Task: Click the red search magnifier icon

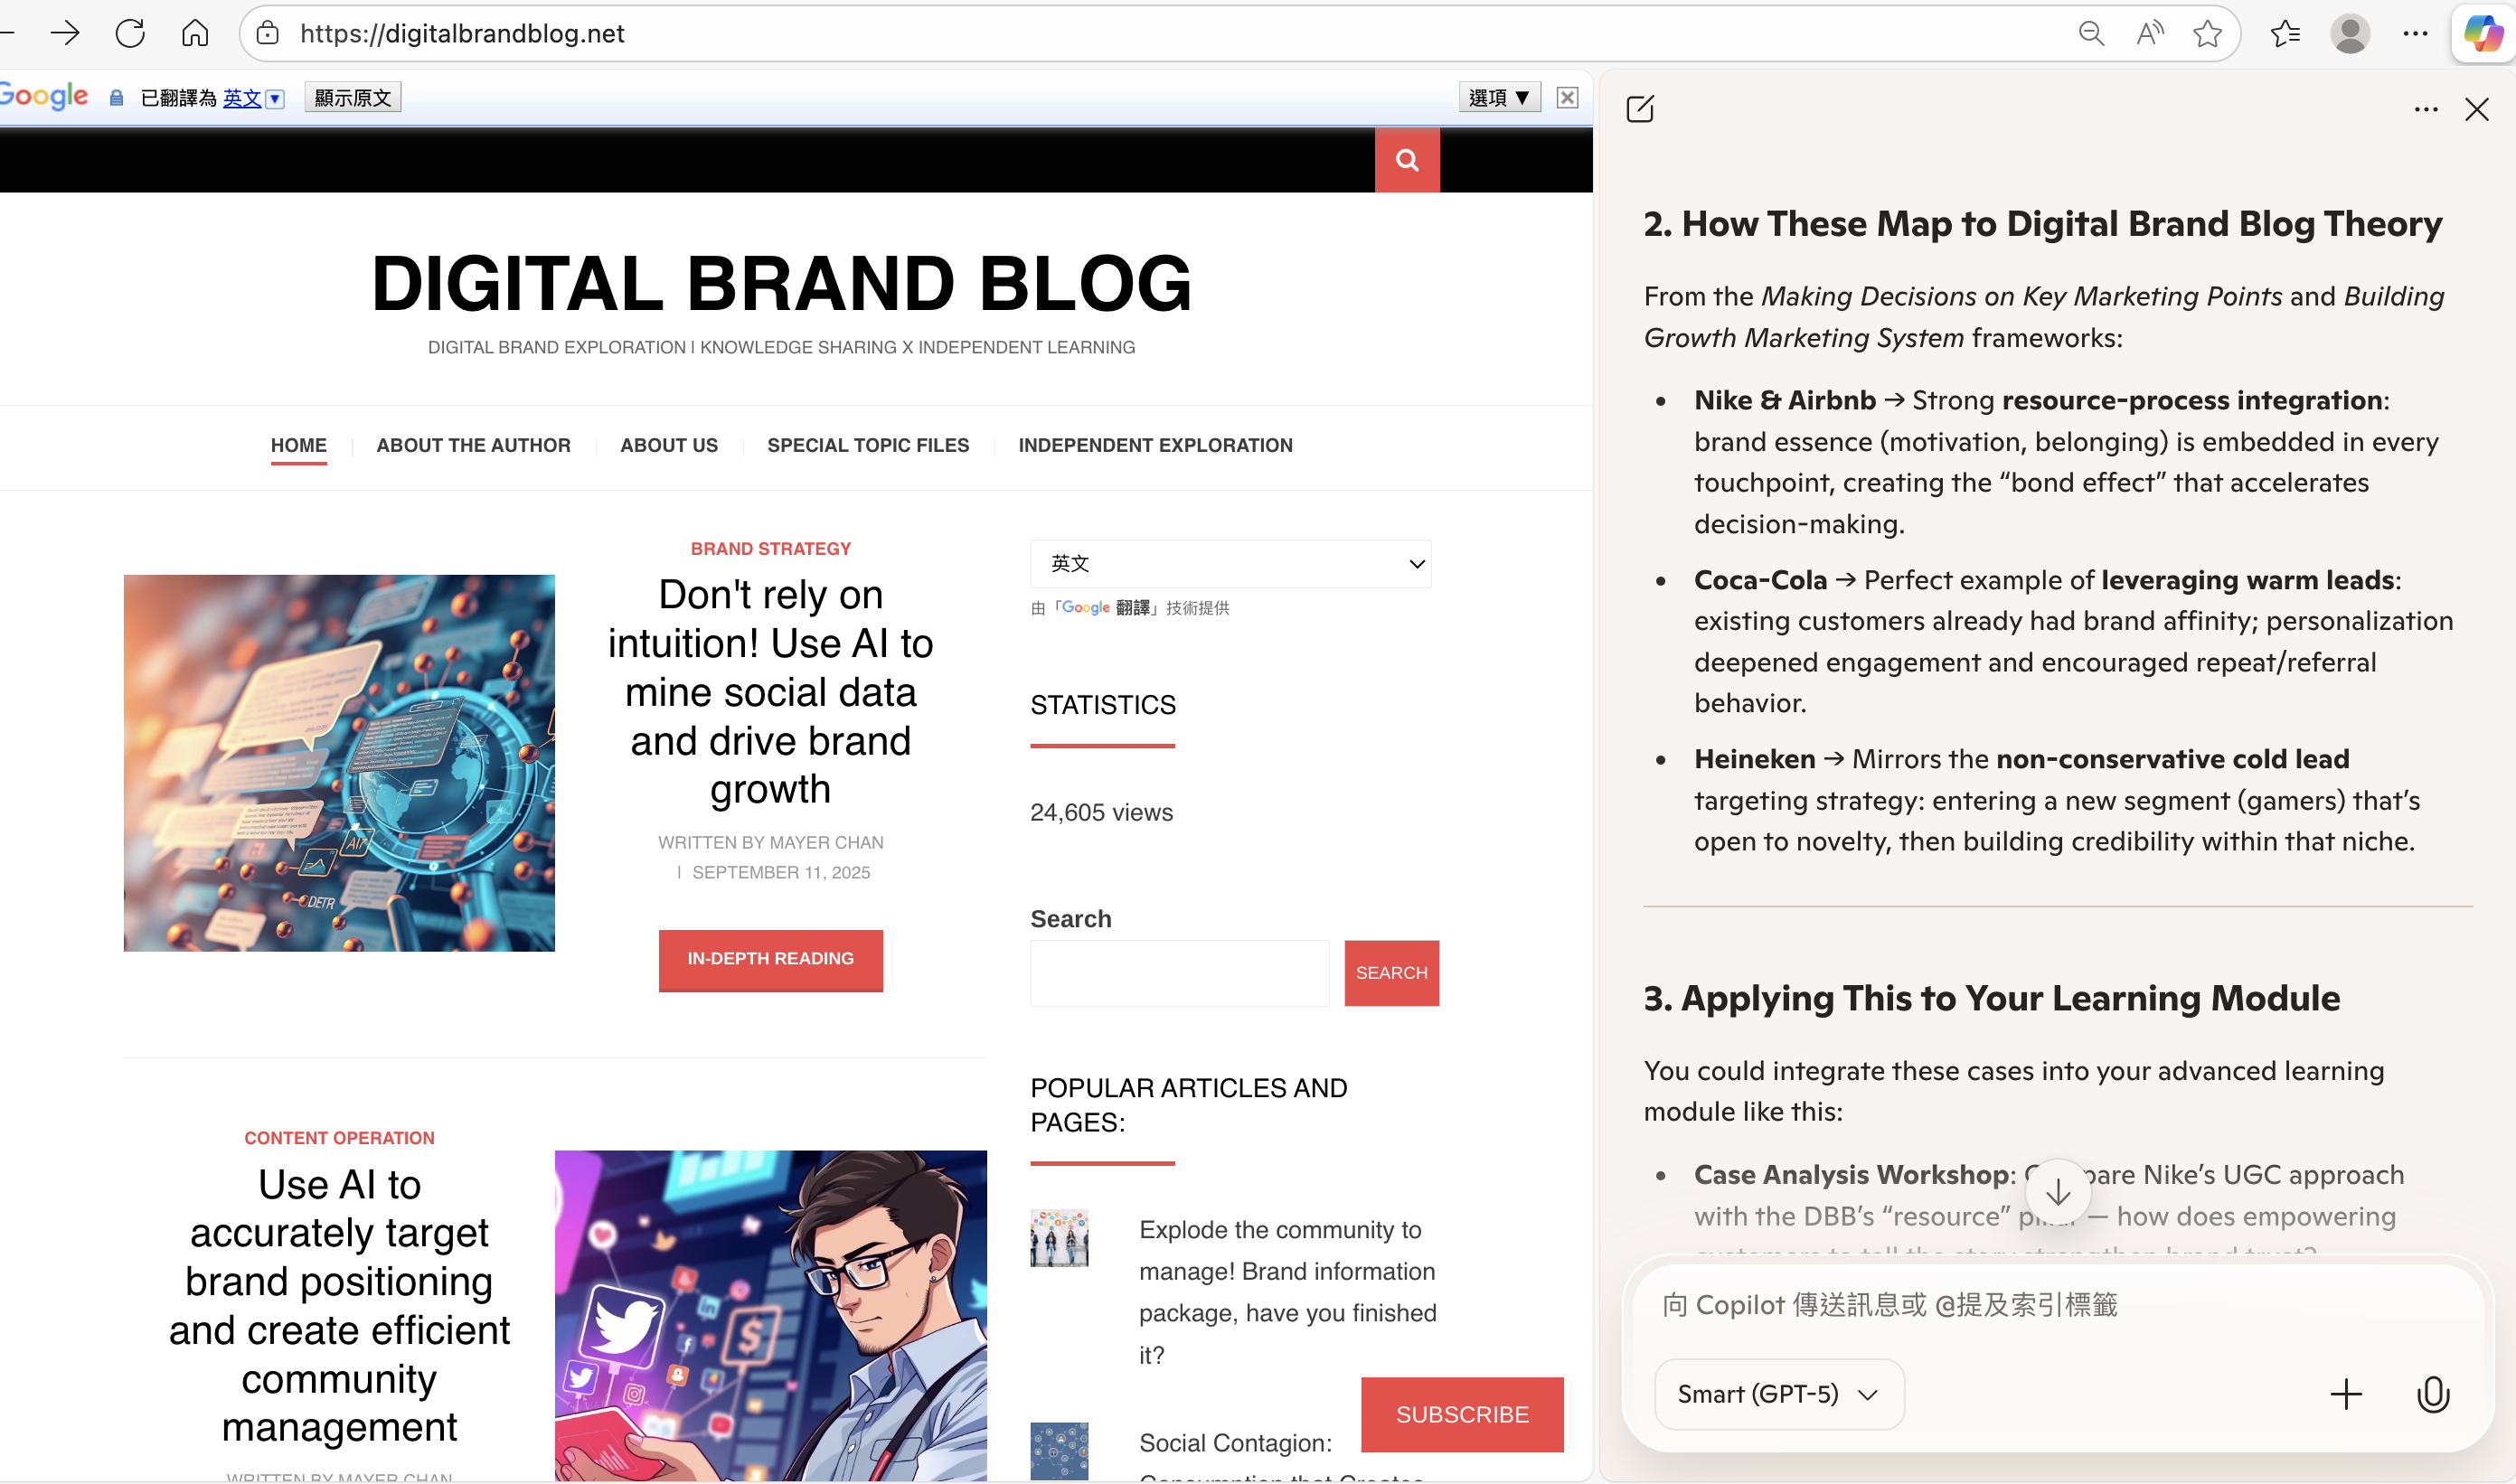Action: (x=1406, y=160)
